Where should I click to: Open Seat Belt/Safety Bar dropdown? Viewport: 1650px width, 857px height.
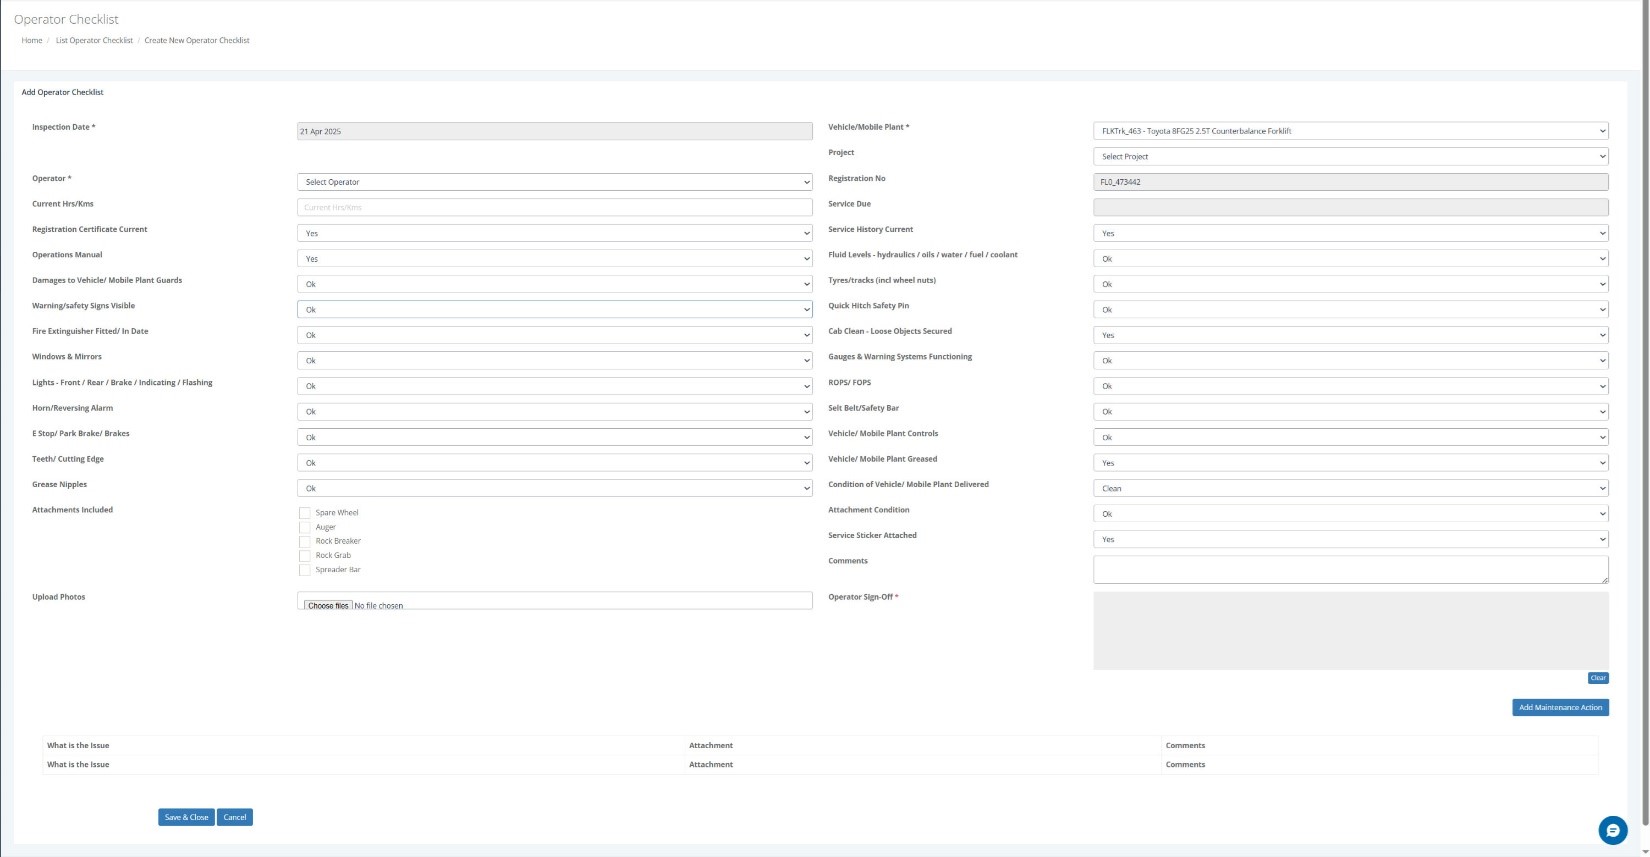tap(1351, 412)
